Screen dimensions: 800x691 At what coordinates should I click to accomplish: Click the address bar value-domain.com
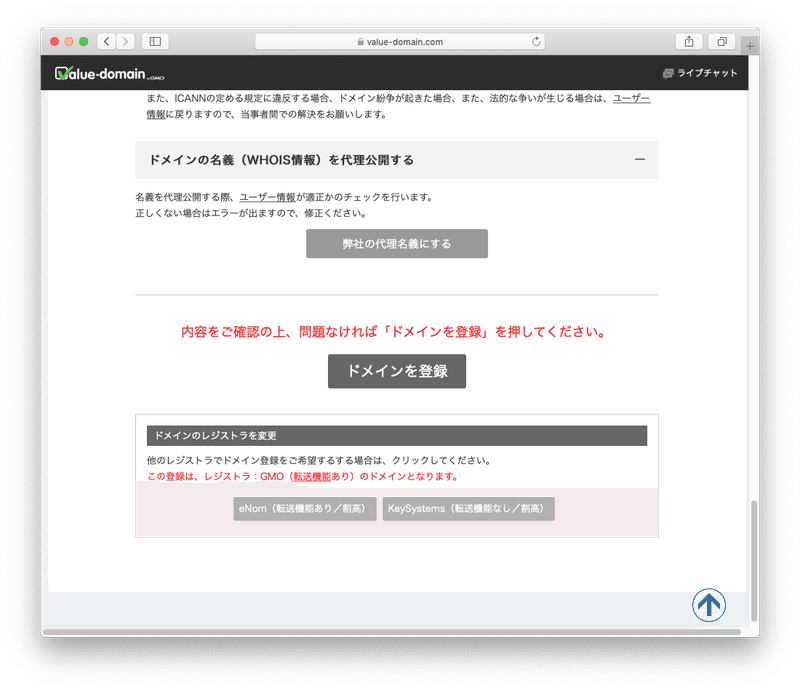pyautogui.click(x=399, y=41)
